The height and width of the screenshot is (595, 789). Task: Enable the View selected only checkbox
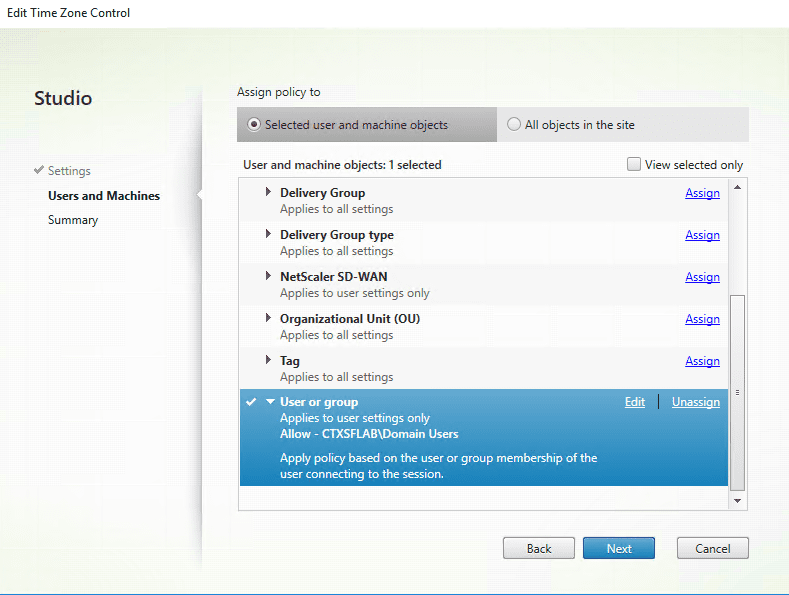[634, 165]
